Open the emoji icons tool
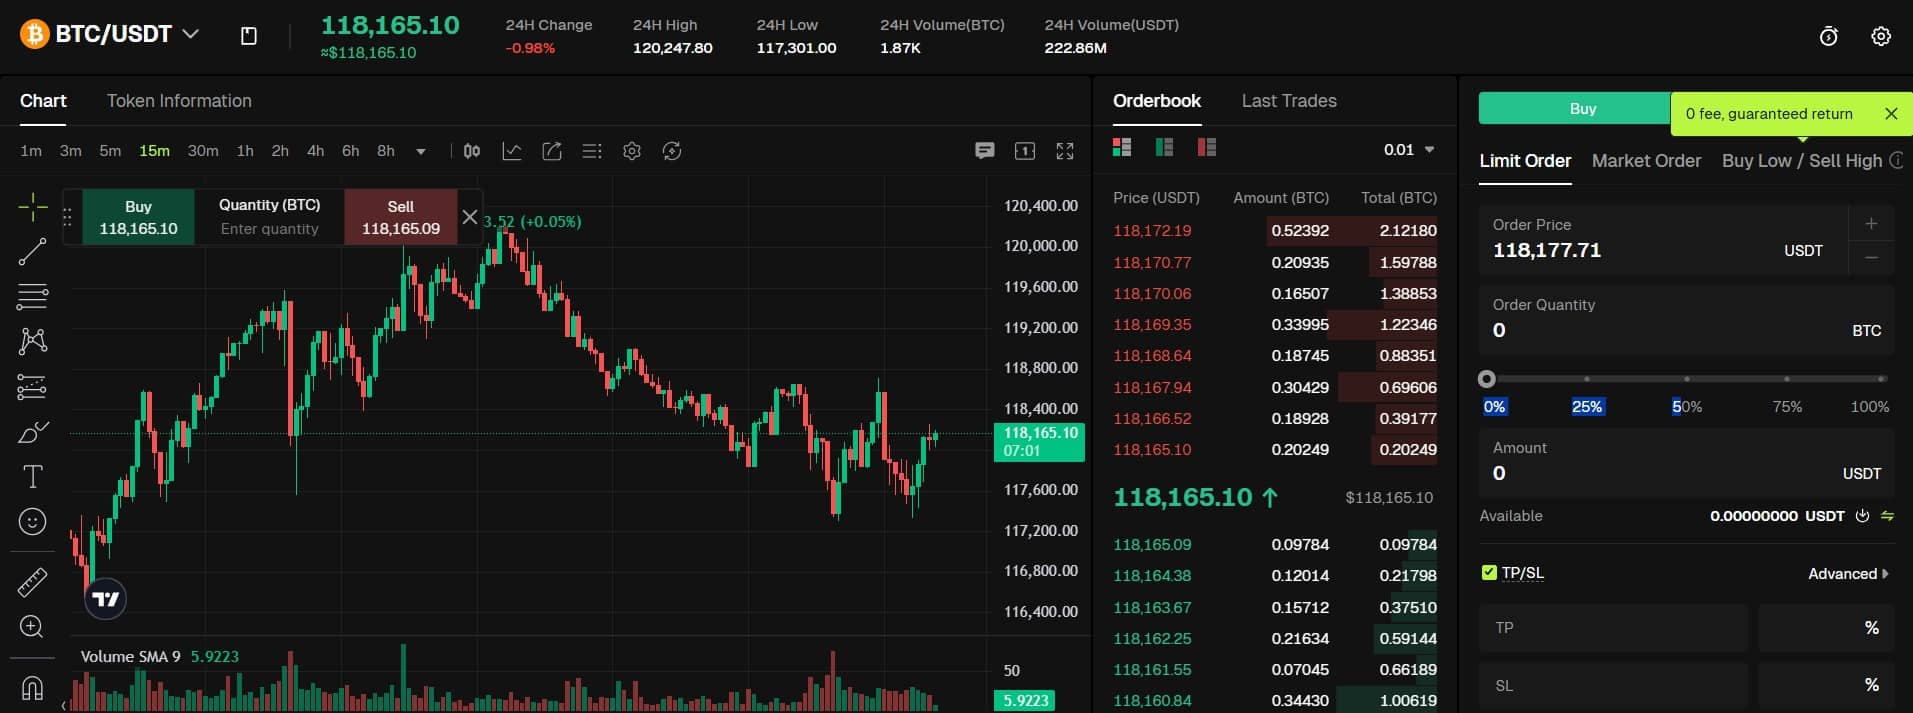The image size is (1913, 713). [x=33, y=522]
